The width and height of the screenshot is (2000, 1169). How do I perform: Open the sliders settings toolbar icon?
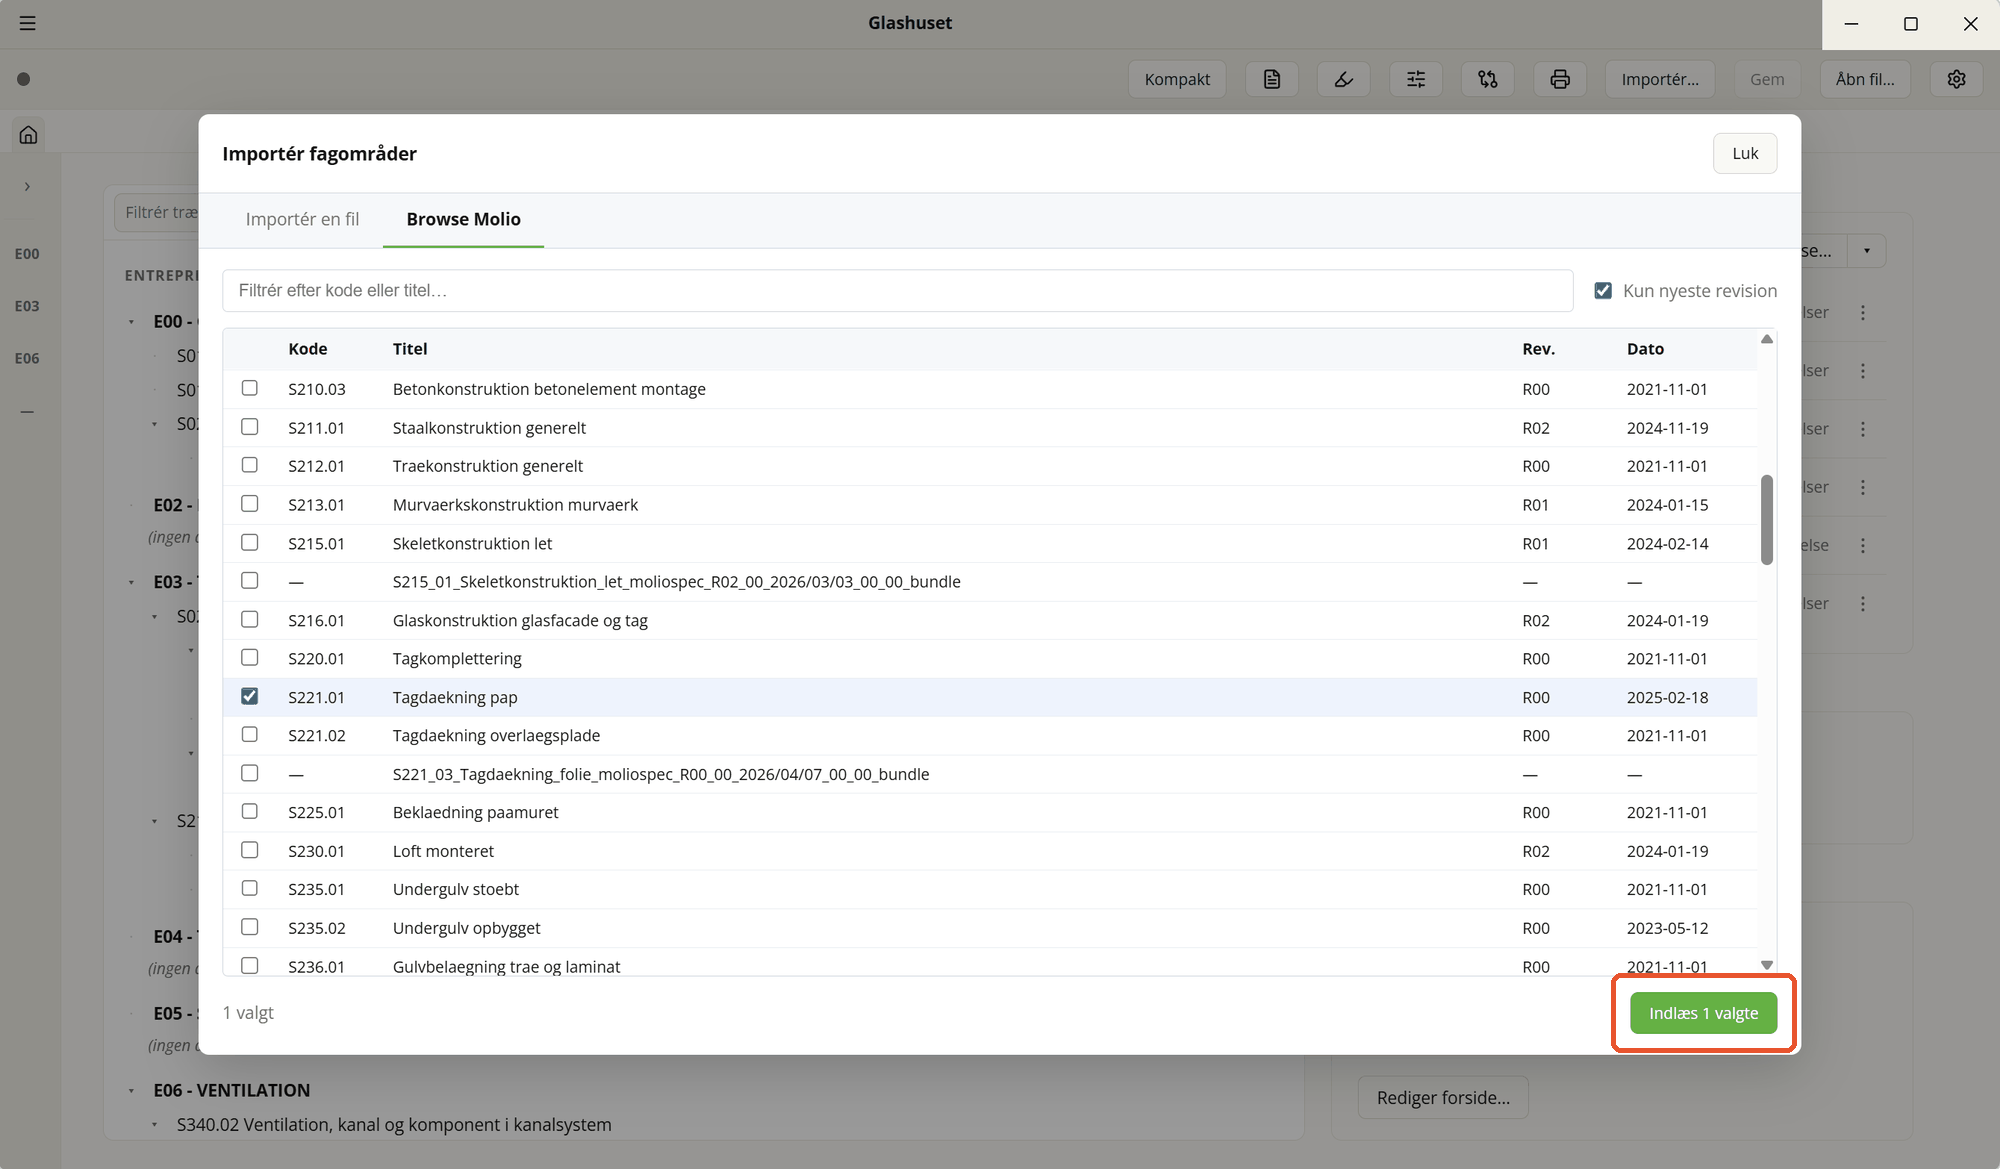(1415, 79)
